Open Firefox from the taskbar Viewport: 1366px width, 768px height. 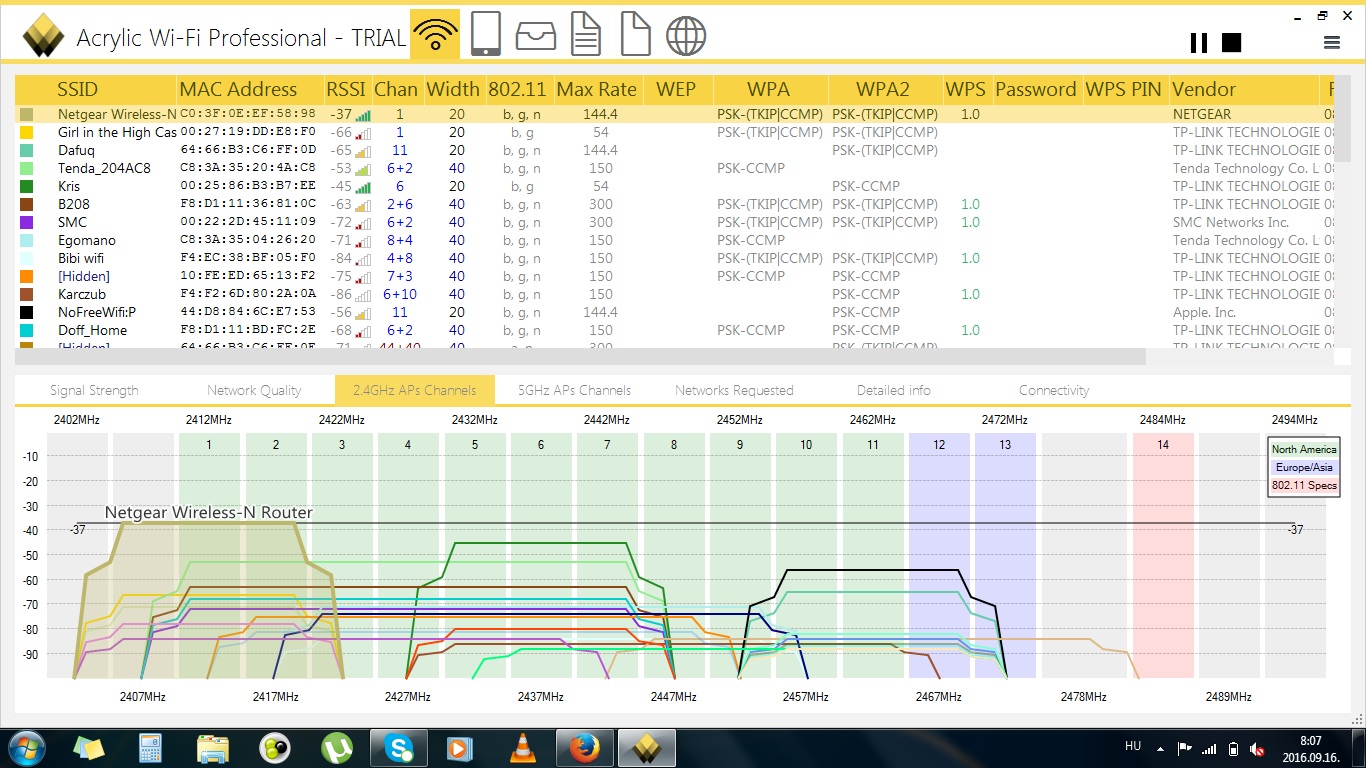[585, 747]
